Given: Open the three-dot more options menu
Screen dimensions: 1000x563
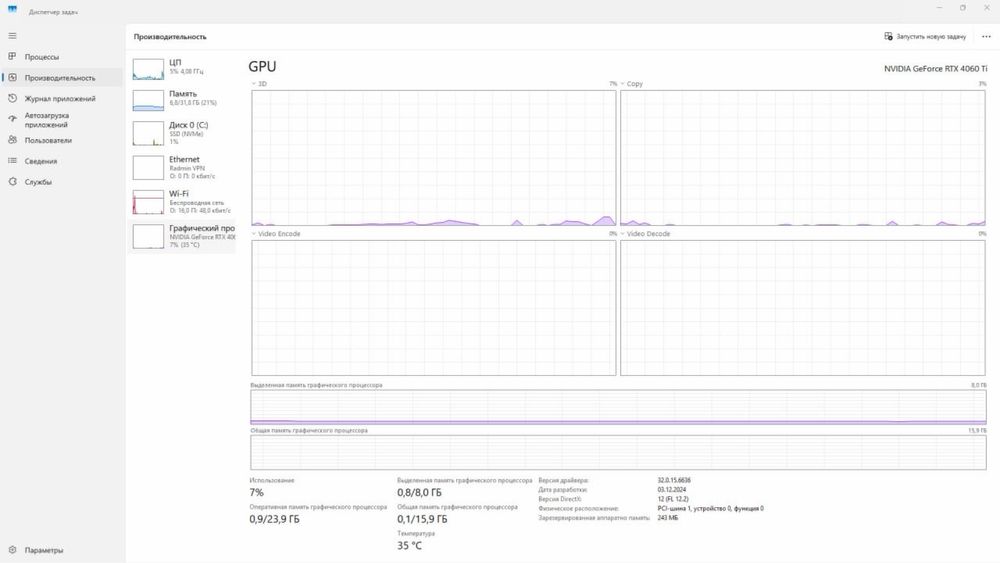Looking at the screenshot, I should click(x=986, y=36).
